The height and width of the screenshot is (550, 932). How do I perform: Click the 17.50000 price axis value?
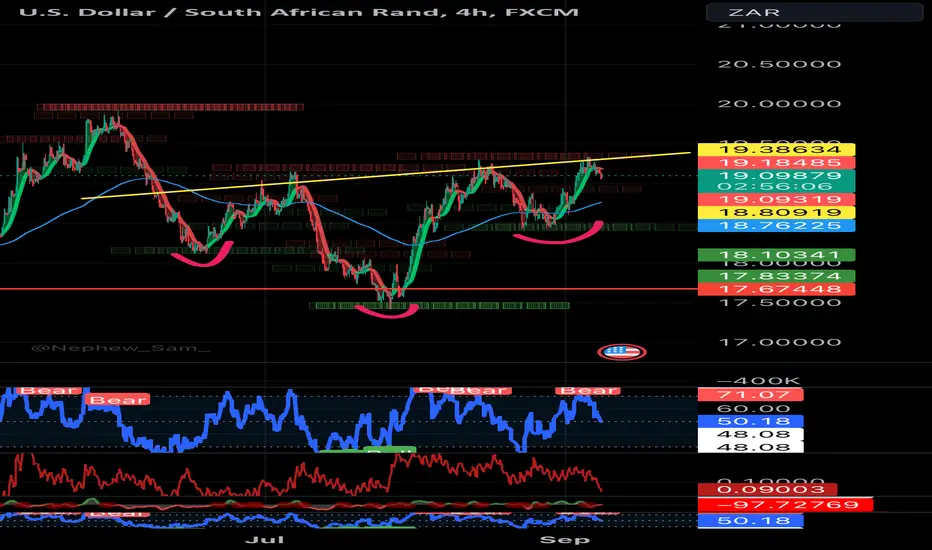(779, 303)
